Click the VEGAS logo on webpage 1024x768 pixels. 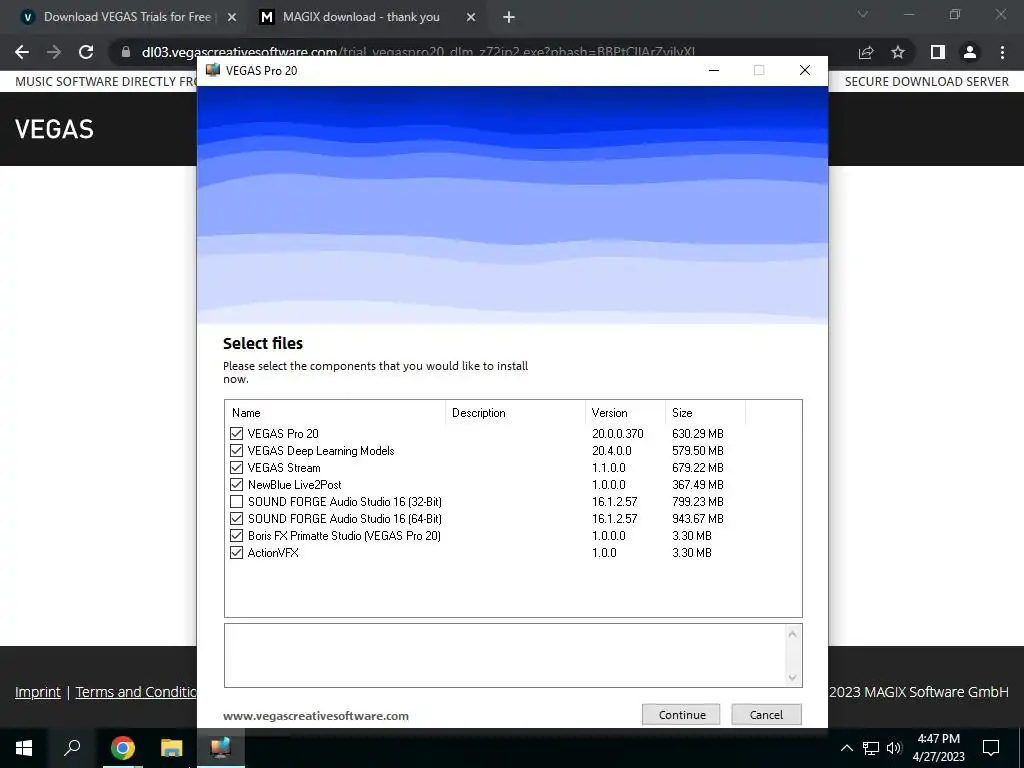coord(54,129)
